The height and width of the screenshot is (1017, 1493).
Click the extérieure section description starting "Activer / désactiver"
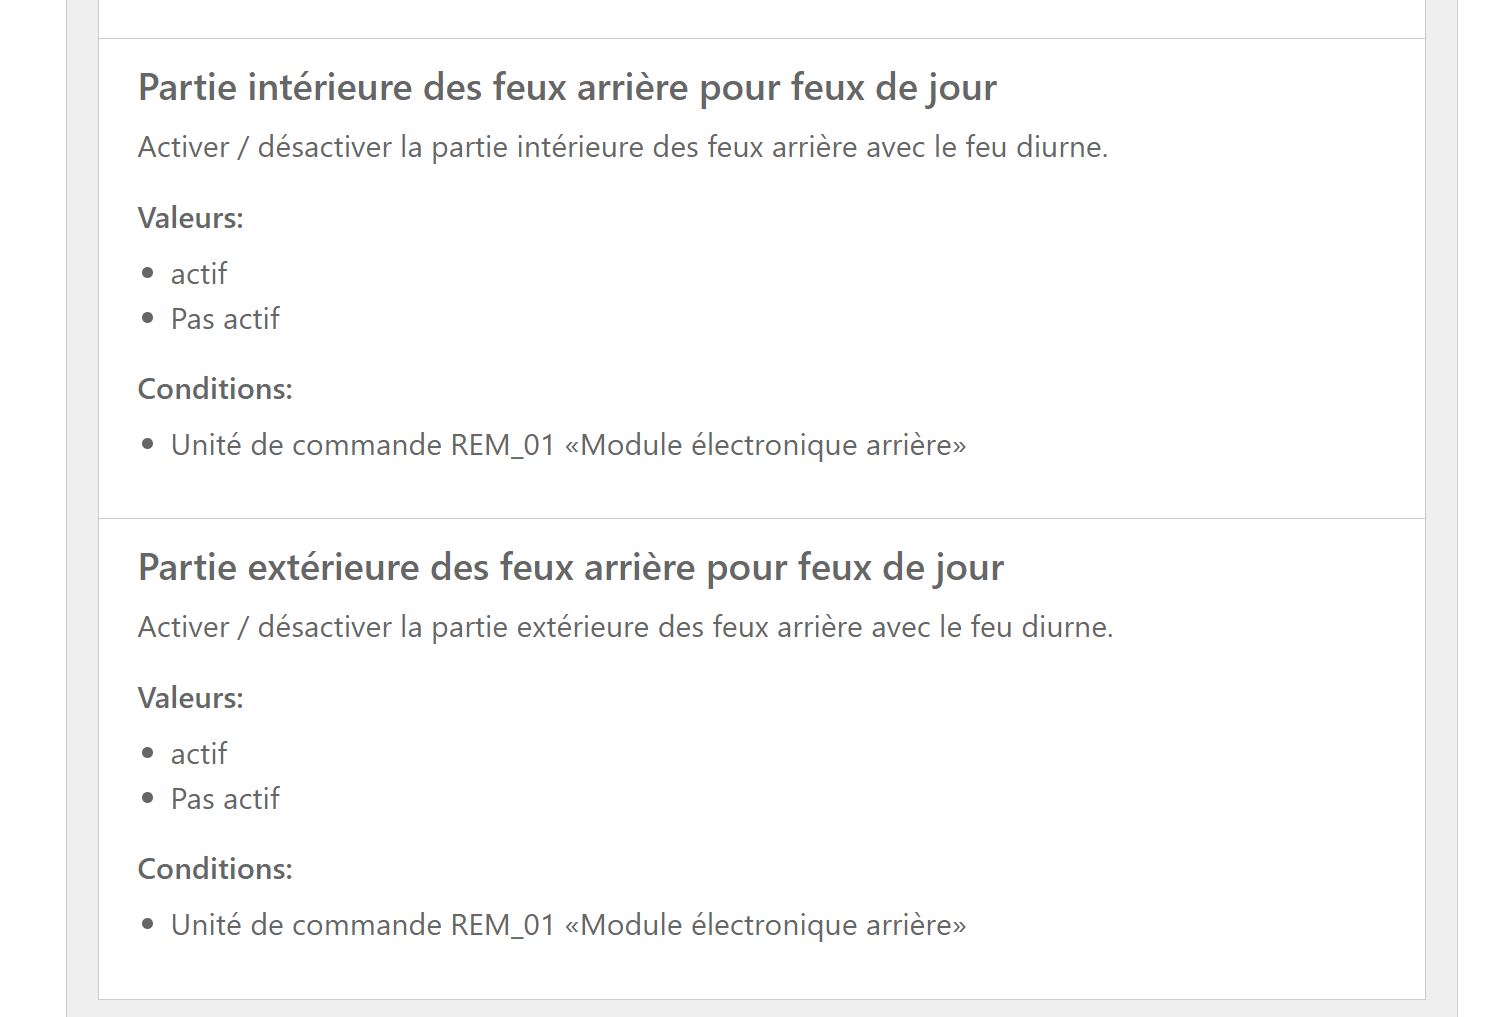(x=626, y=628)
